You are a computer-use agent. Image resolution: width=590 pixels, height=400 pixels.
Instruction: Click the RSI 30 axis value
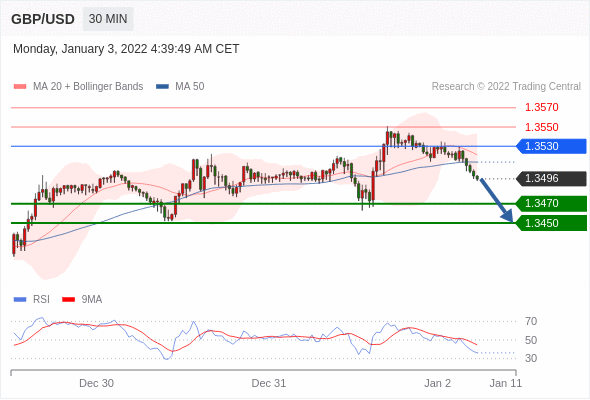click(531, 358)
